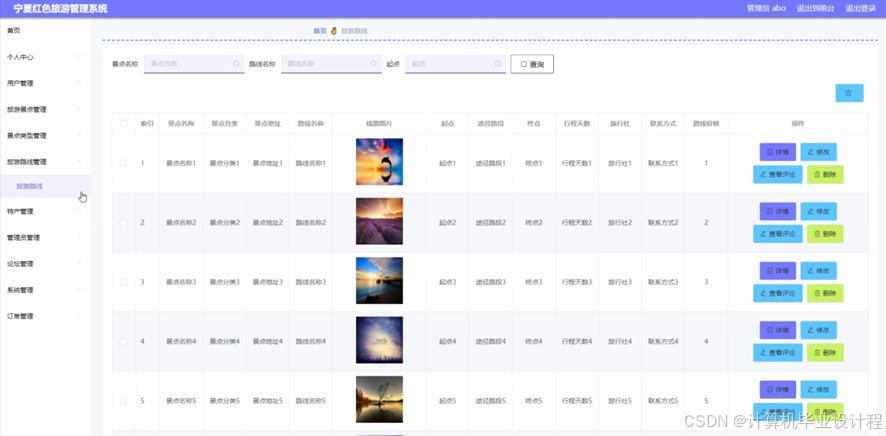The image size is (886, 436).
Task: Open the seaside dusk route image in row 3
Action: tap(379, 280)
